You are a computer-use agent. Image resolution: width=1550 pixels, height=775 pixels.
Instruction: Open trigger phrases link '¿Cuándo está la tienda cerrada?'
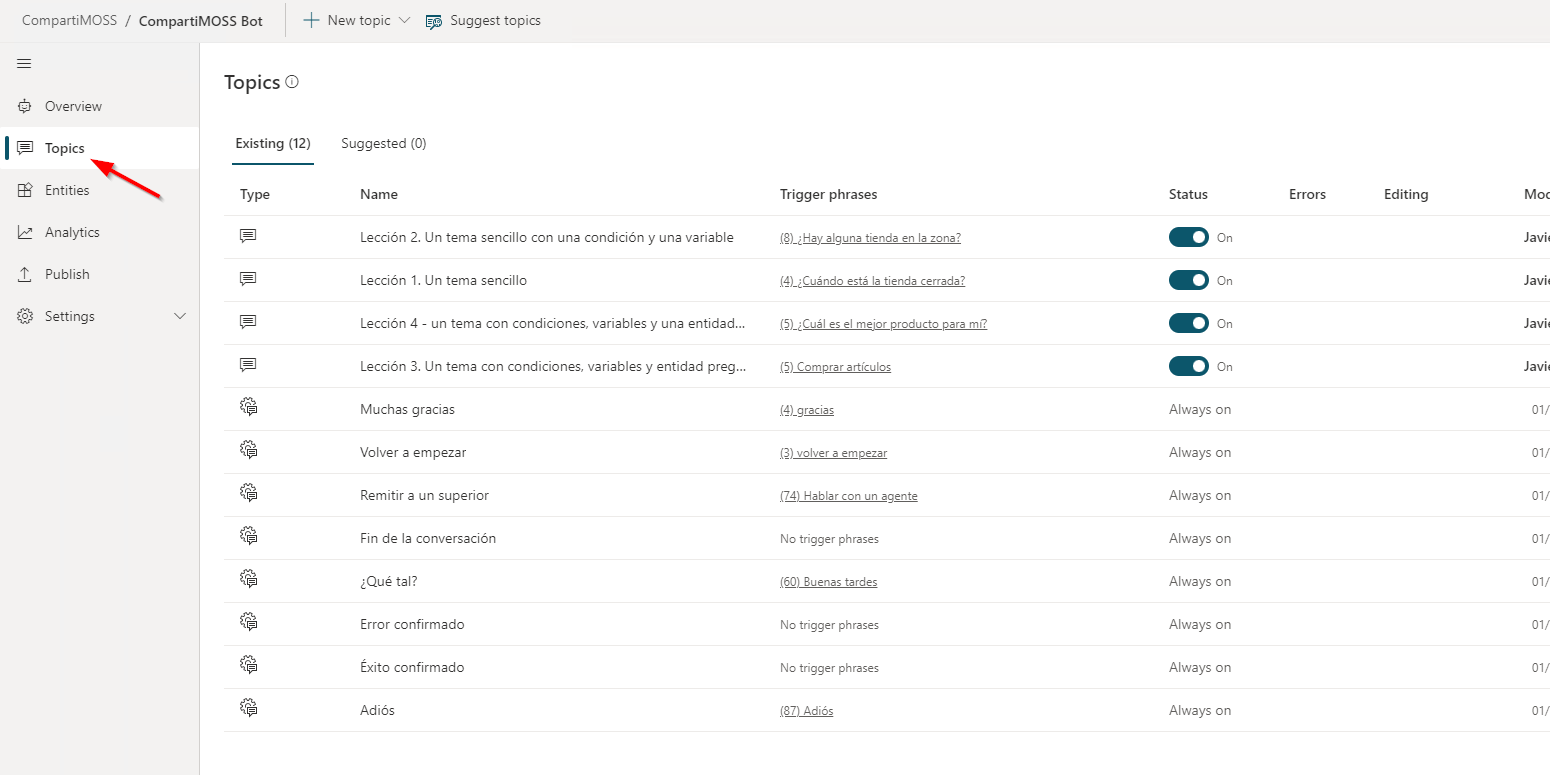(x=872, y=281)
